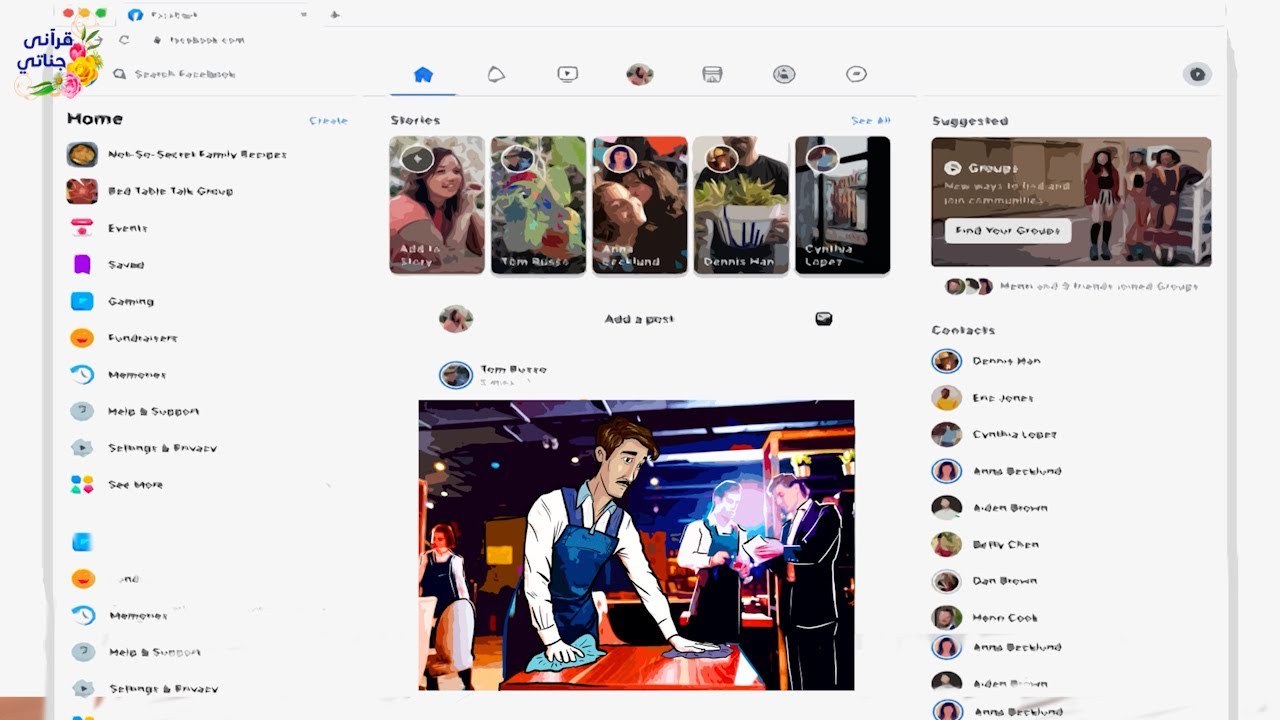
Task: Click See All for Stories
Action: click(x=870, y=120)
